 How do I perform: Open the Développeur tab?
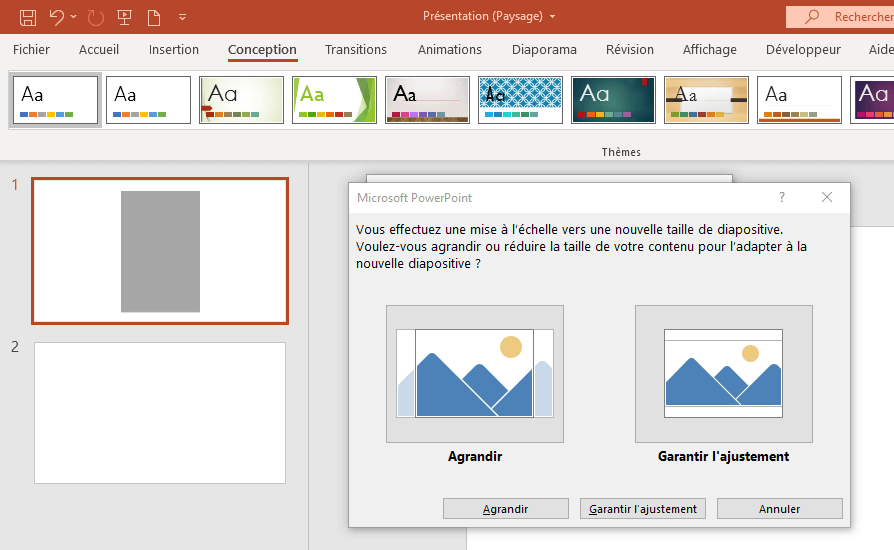803,50
